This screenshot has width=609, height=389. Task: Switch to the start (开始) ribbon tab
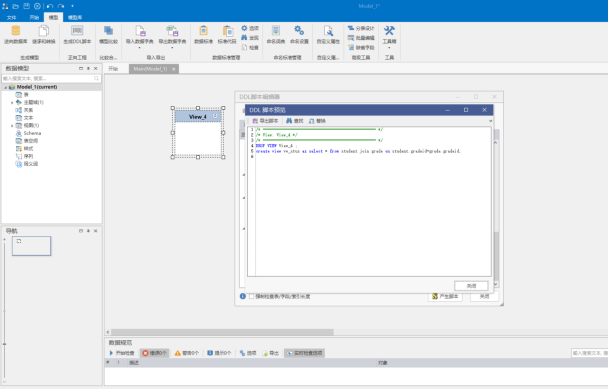click(x=34, y=17)
